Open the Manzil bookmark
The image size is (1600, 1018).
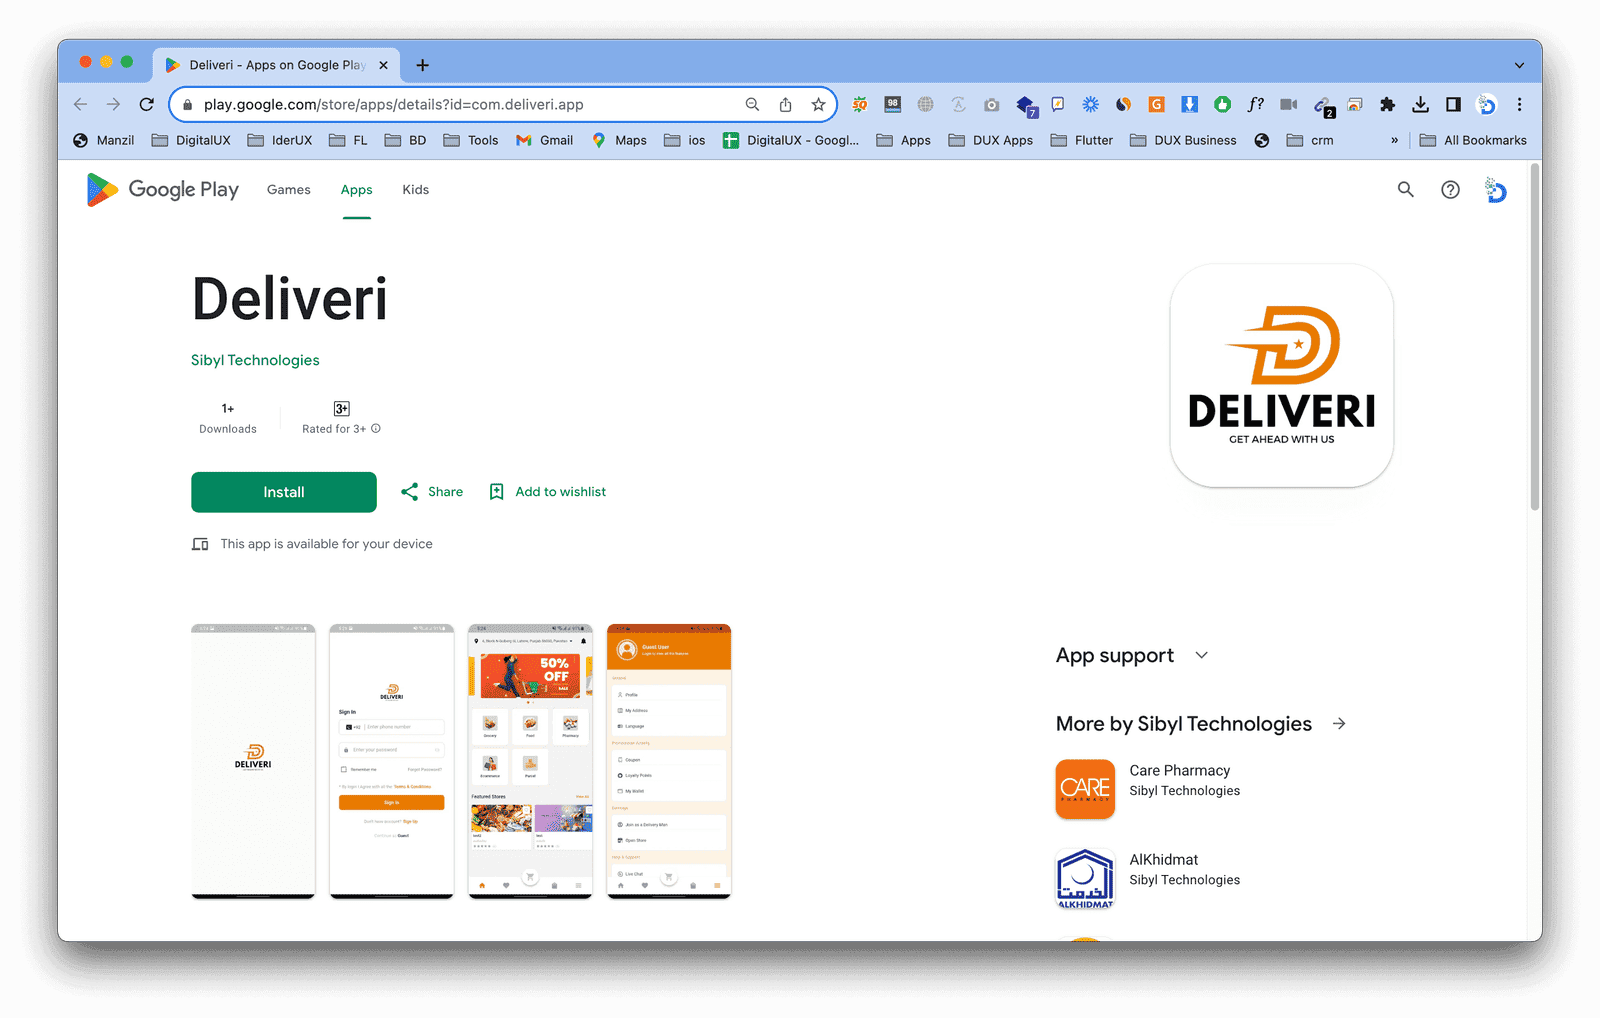(104, 140)
